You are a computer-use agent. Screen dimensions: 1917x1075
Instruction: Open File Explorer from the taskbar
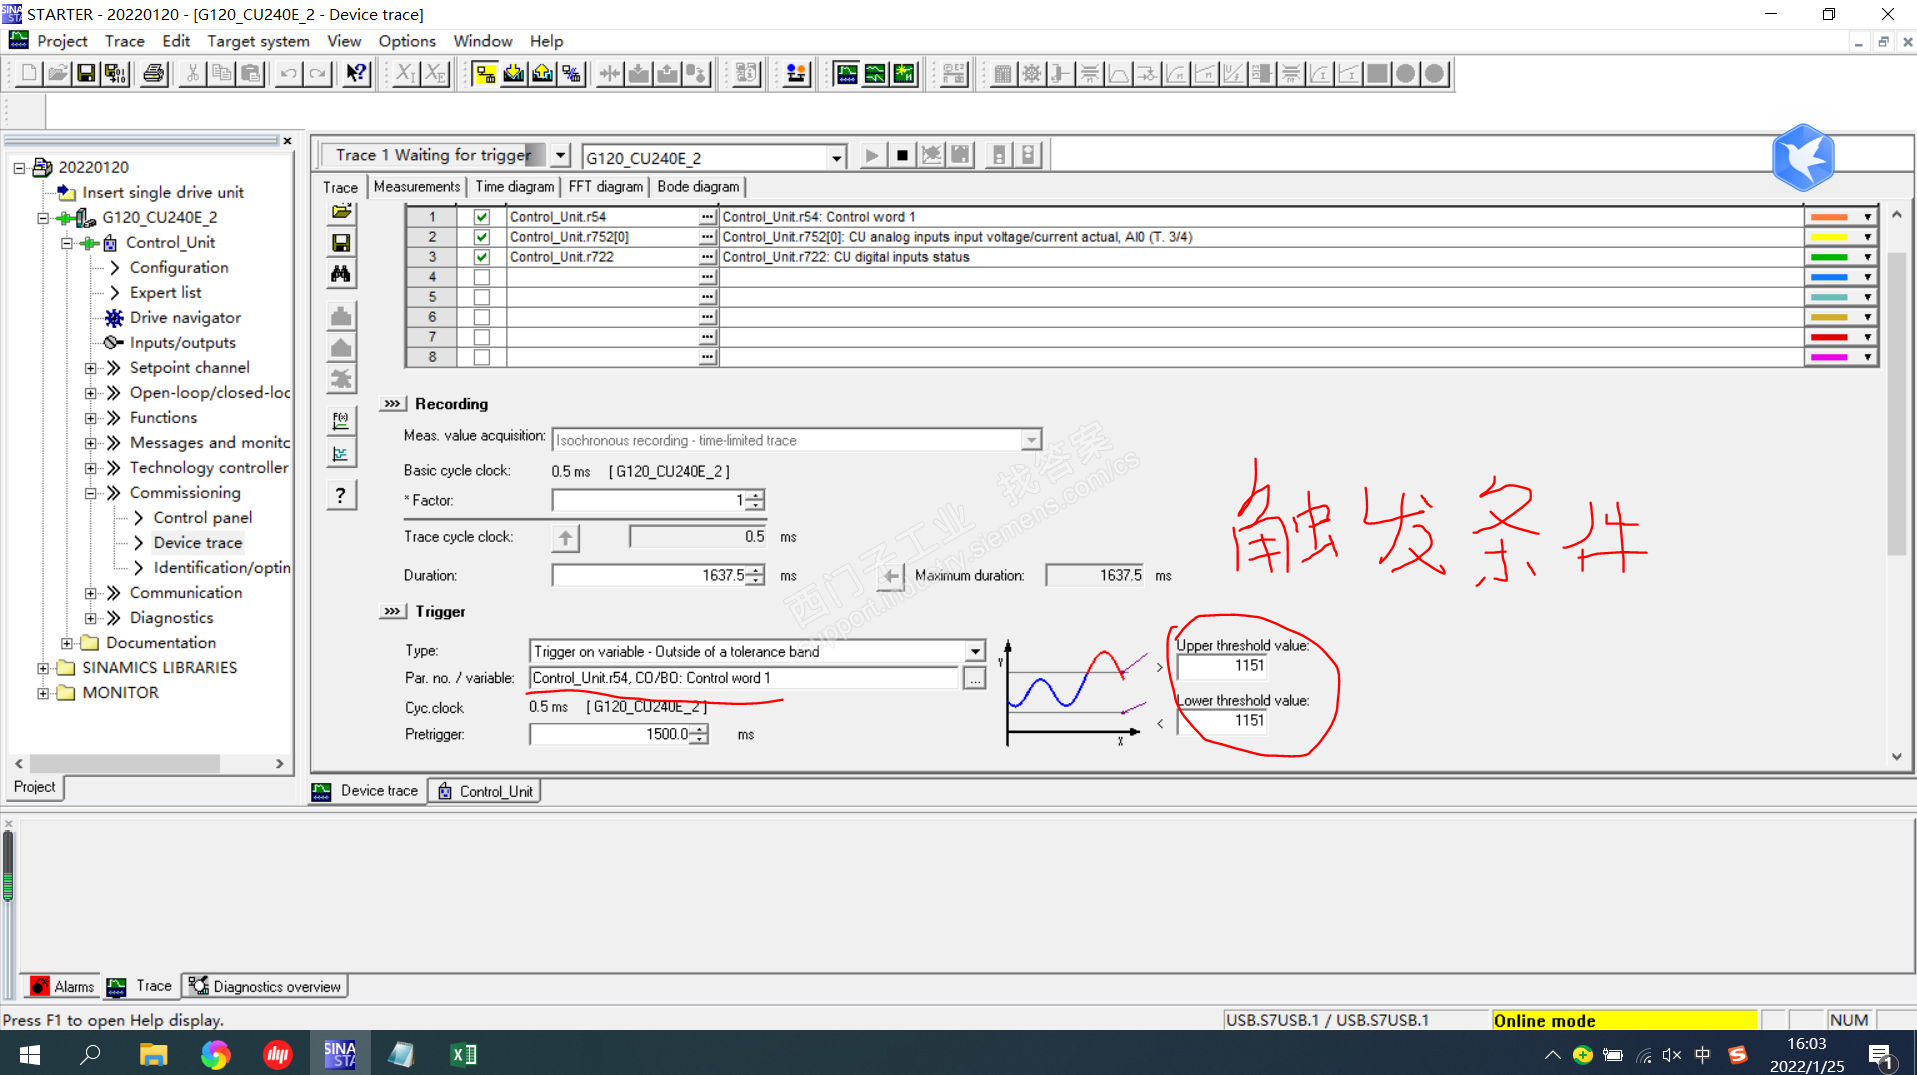pyautogui.click(x=153, y=1054)
